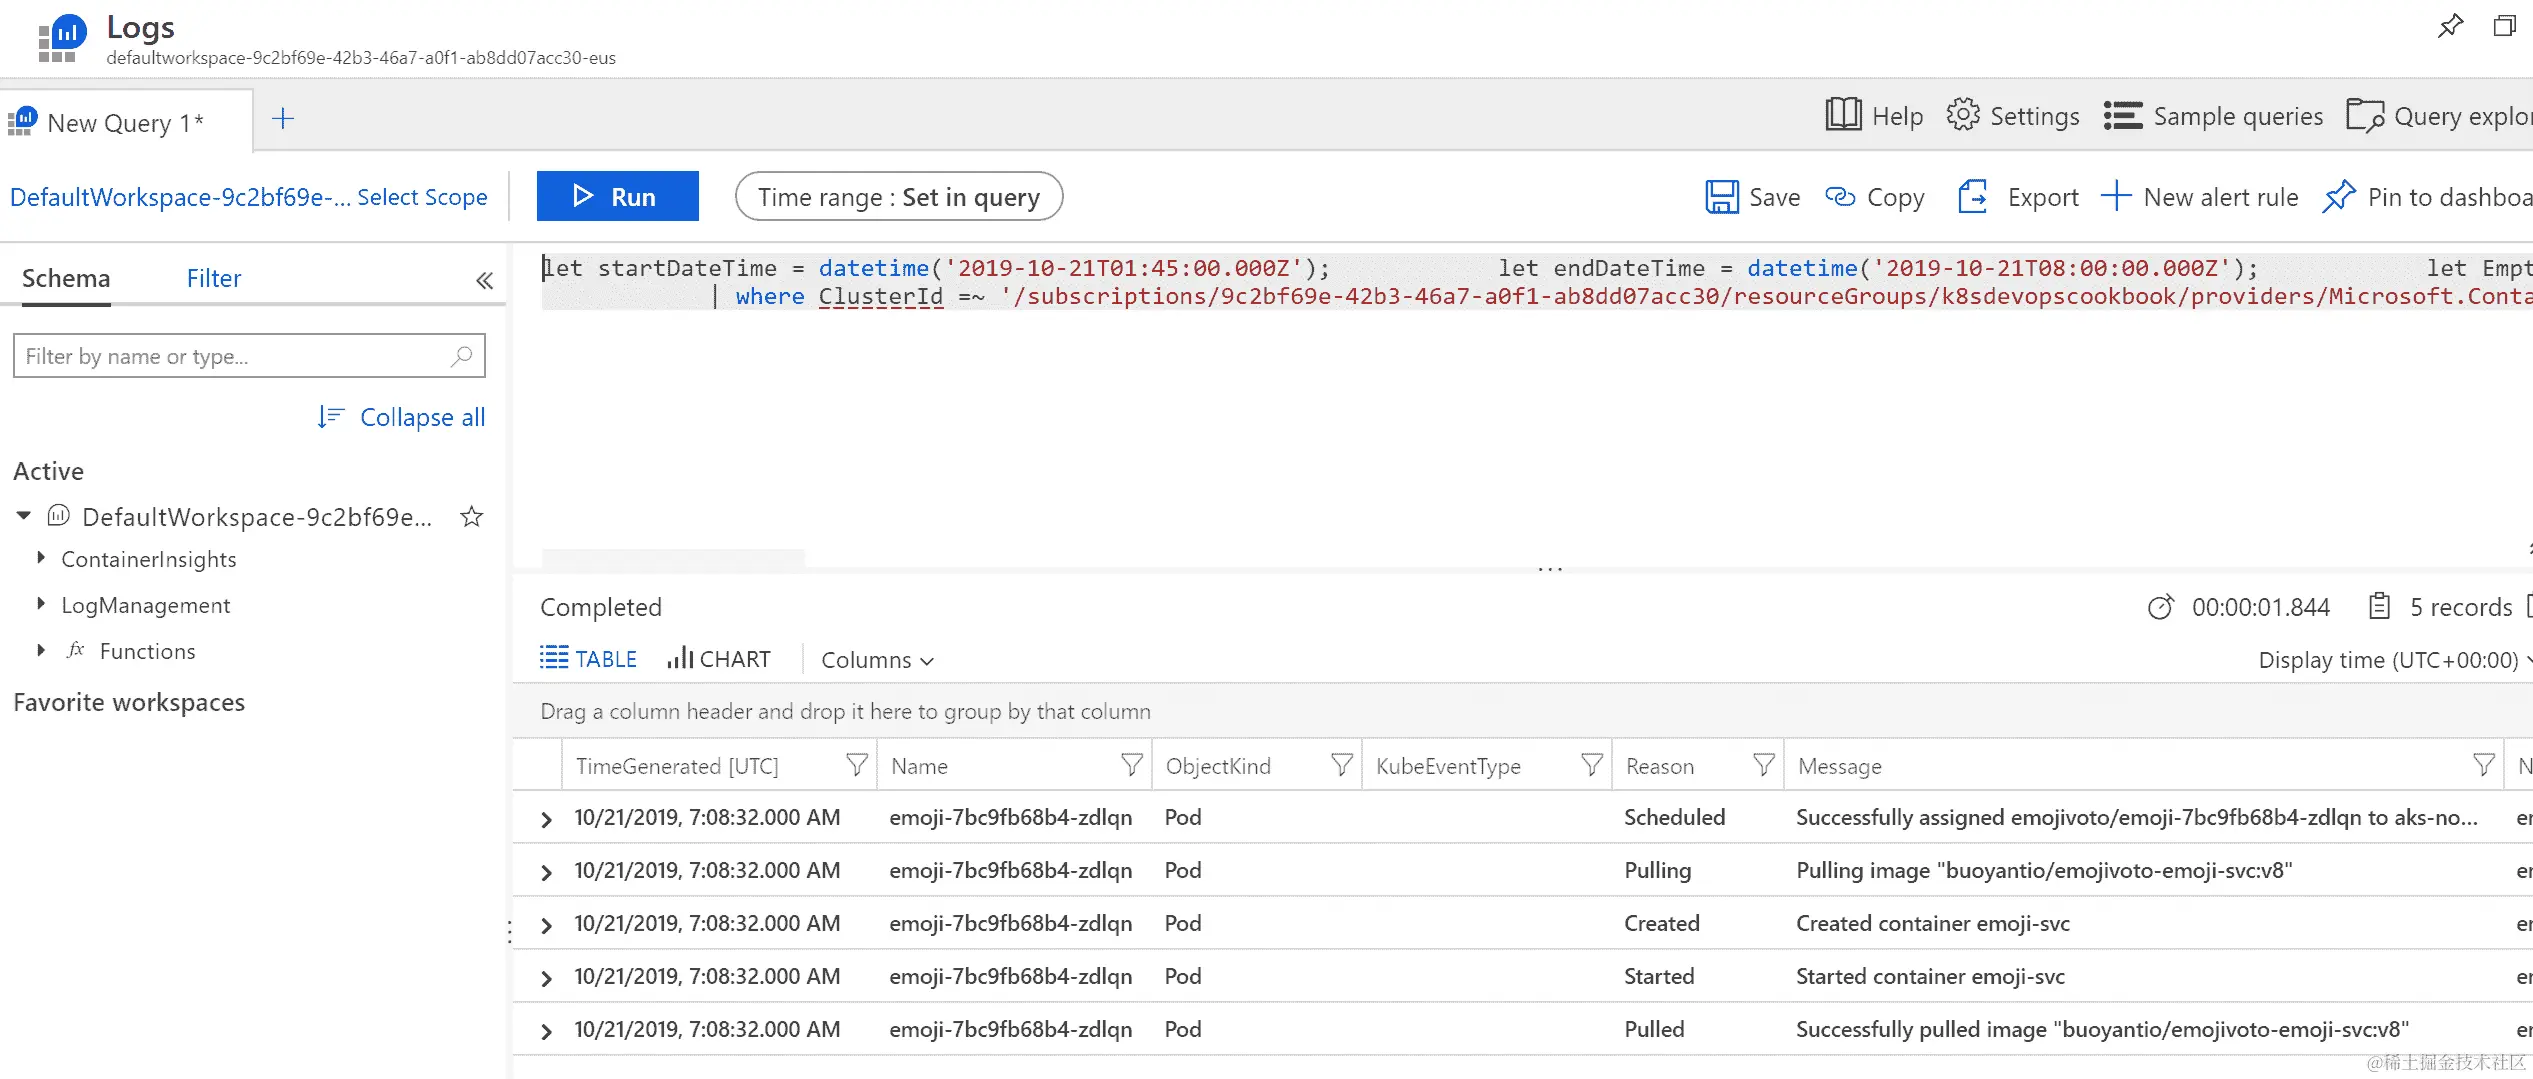Pin the Logs blade with pushpin icon

(x=2450, y=26)
